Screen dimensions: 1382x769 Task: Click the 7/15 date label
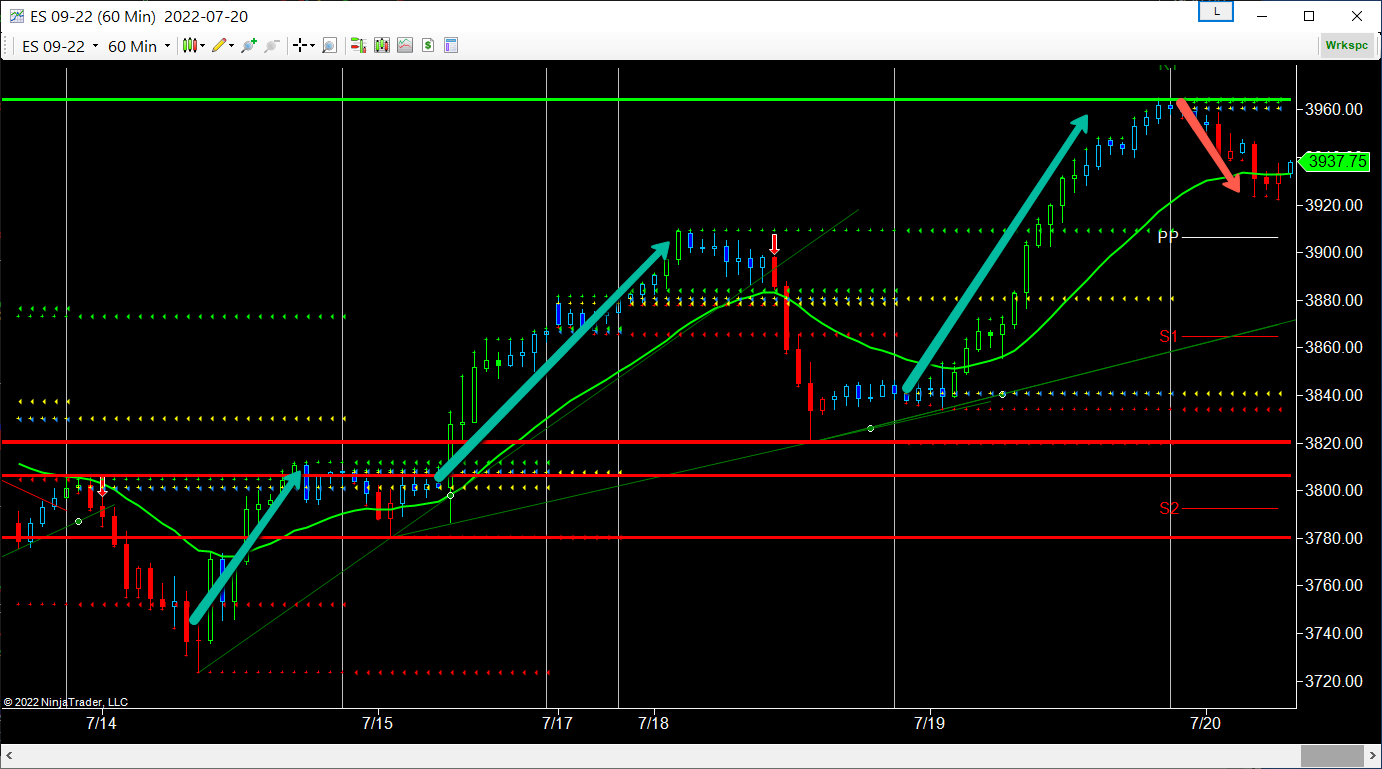[377, 723]
